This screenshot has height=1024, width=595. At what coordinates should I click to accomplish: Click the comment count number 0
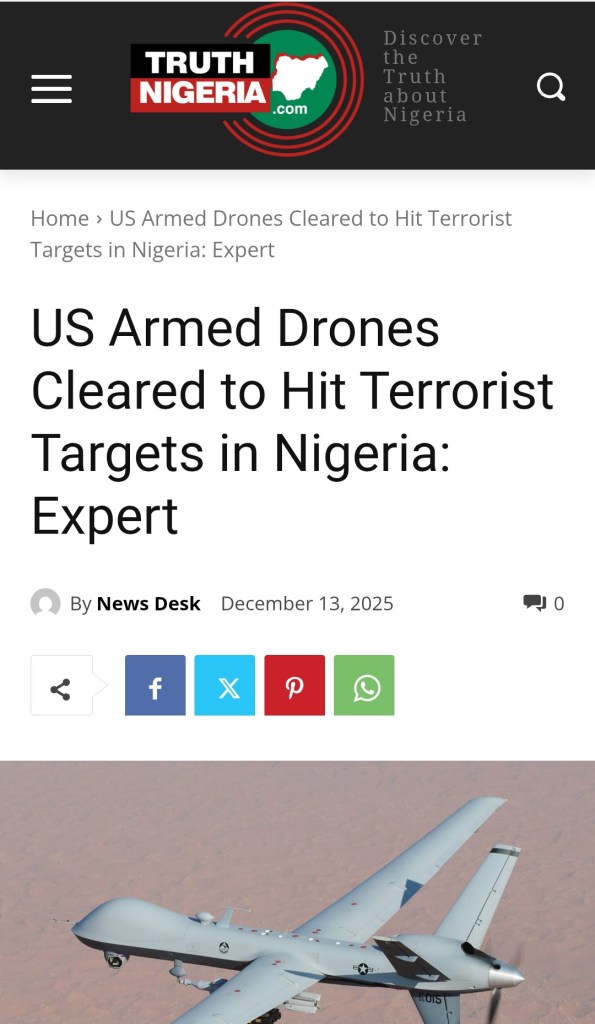click(x=558, y=603)
